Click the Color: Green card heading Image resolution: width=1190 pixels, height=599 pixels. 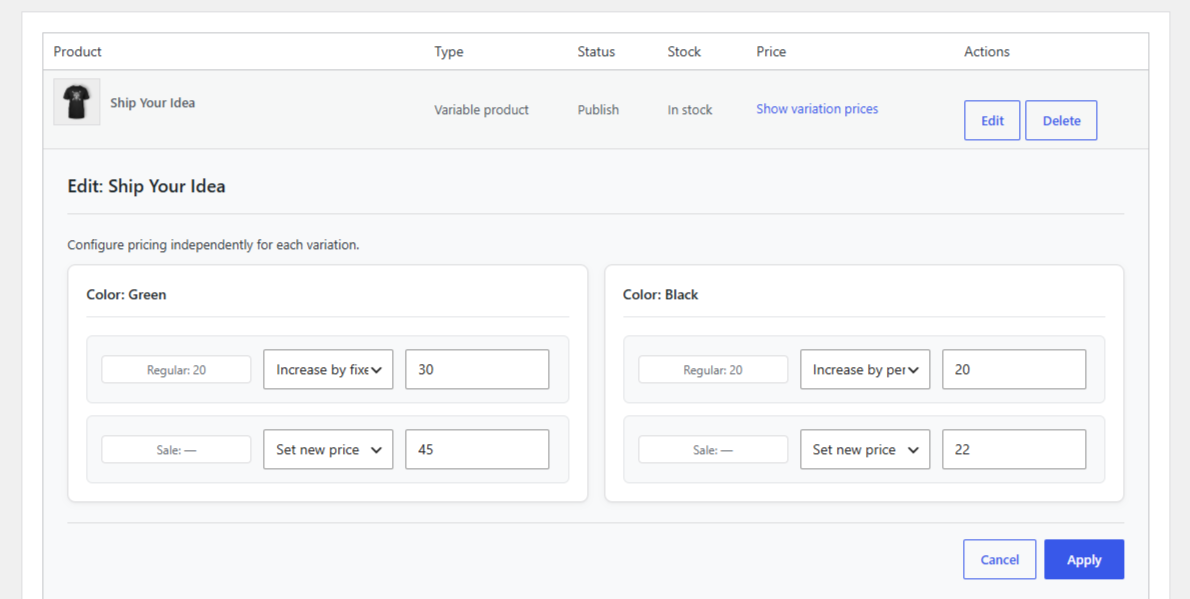tap(126, 295)
